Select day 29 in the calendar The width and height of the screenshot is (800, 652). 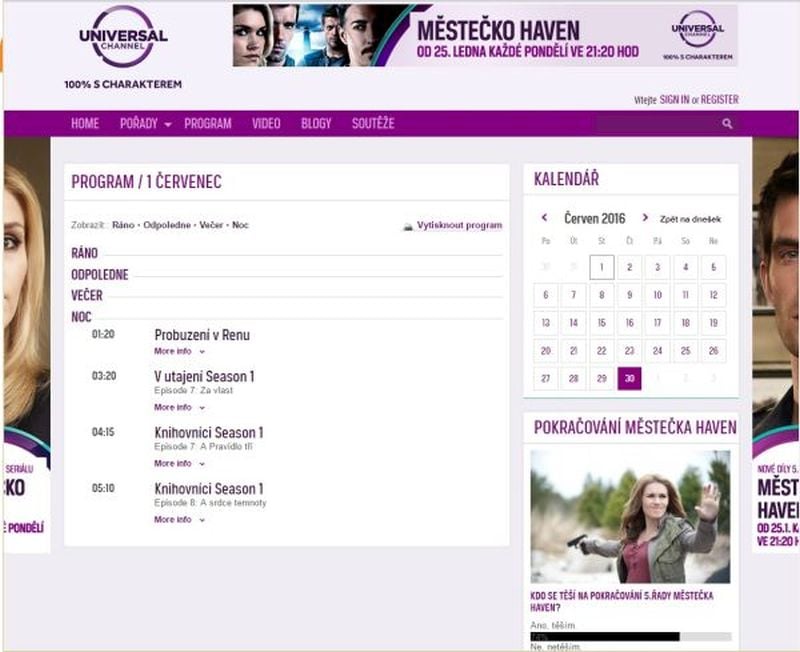[602, 379]
